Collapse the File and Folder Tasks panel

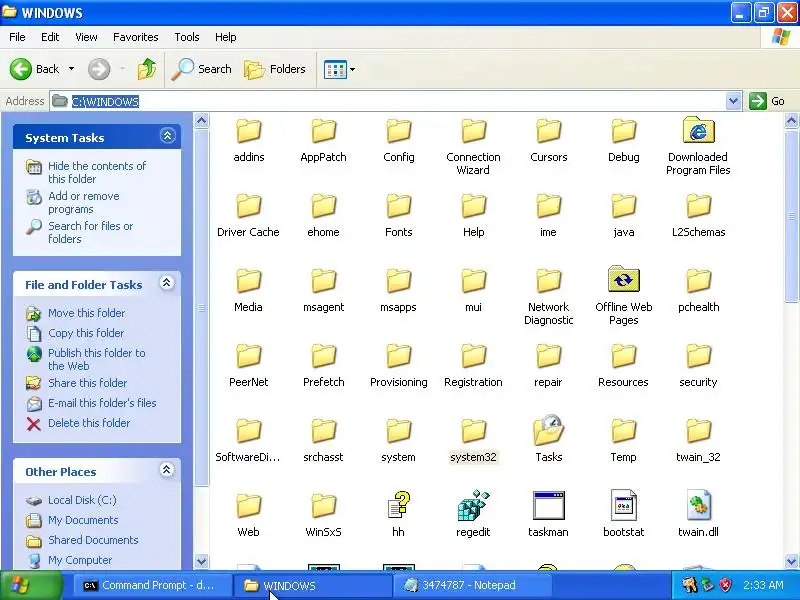166,283
